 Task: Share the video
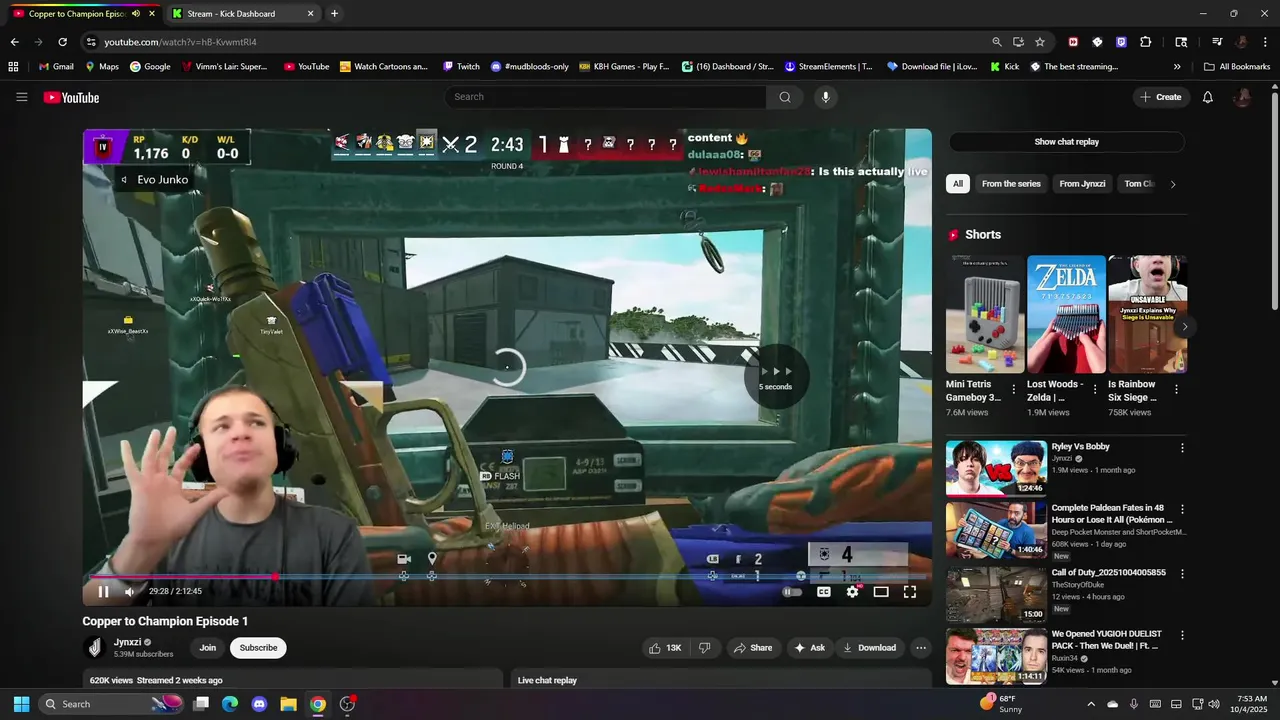tap(753, 648)
